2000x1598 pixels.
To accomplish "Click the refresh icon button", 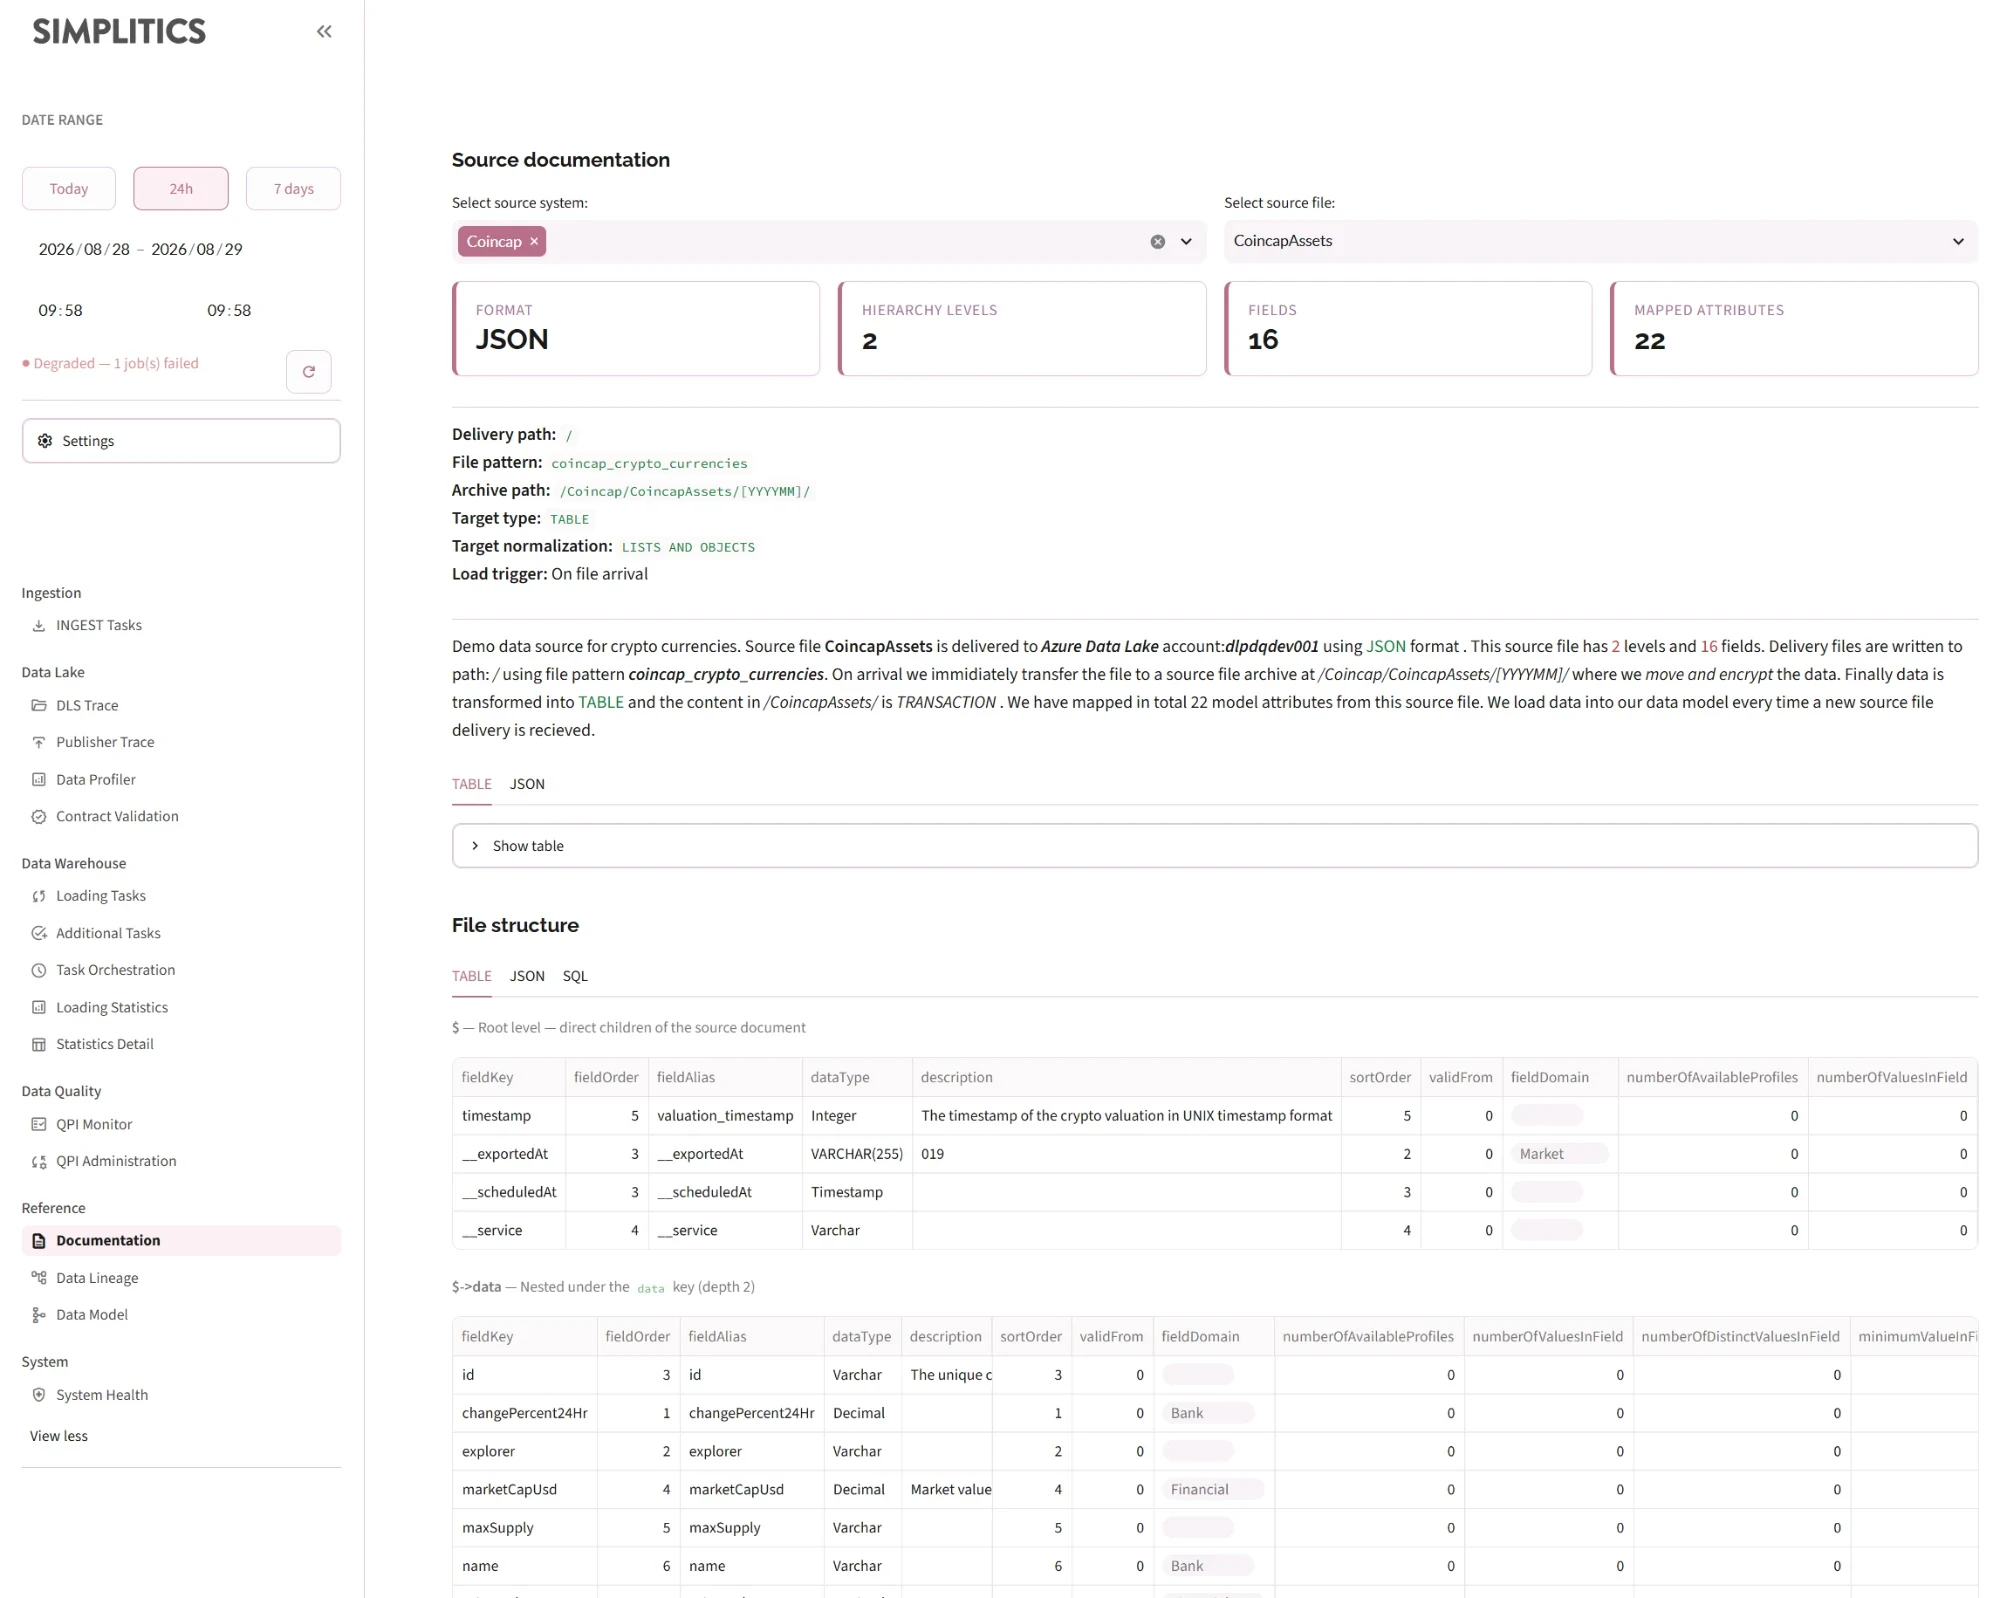I will pyautogui.click(x=308, y=371).
